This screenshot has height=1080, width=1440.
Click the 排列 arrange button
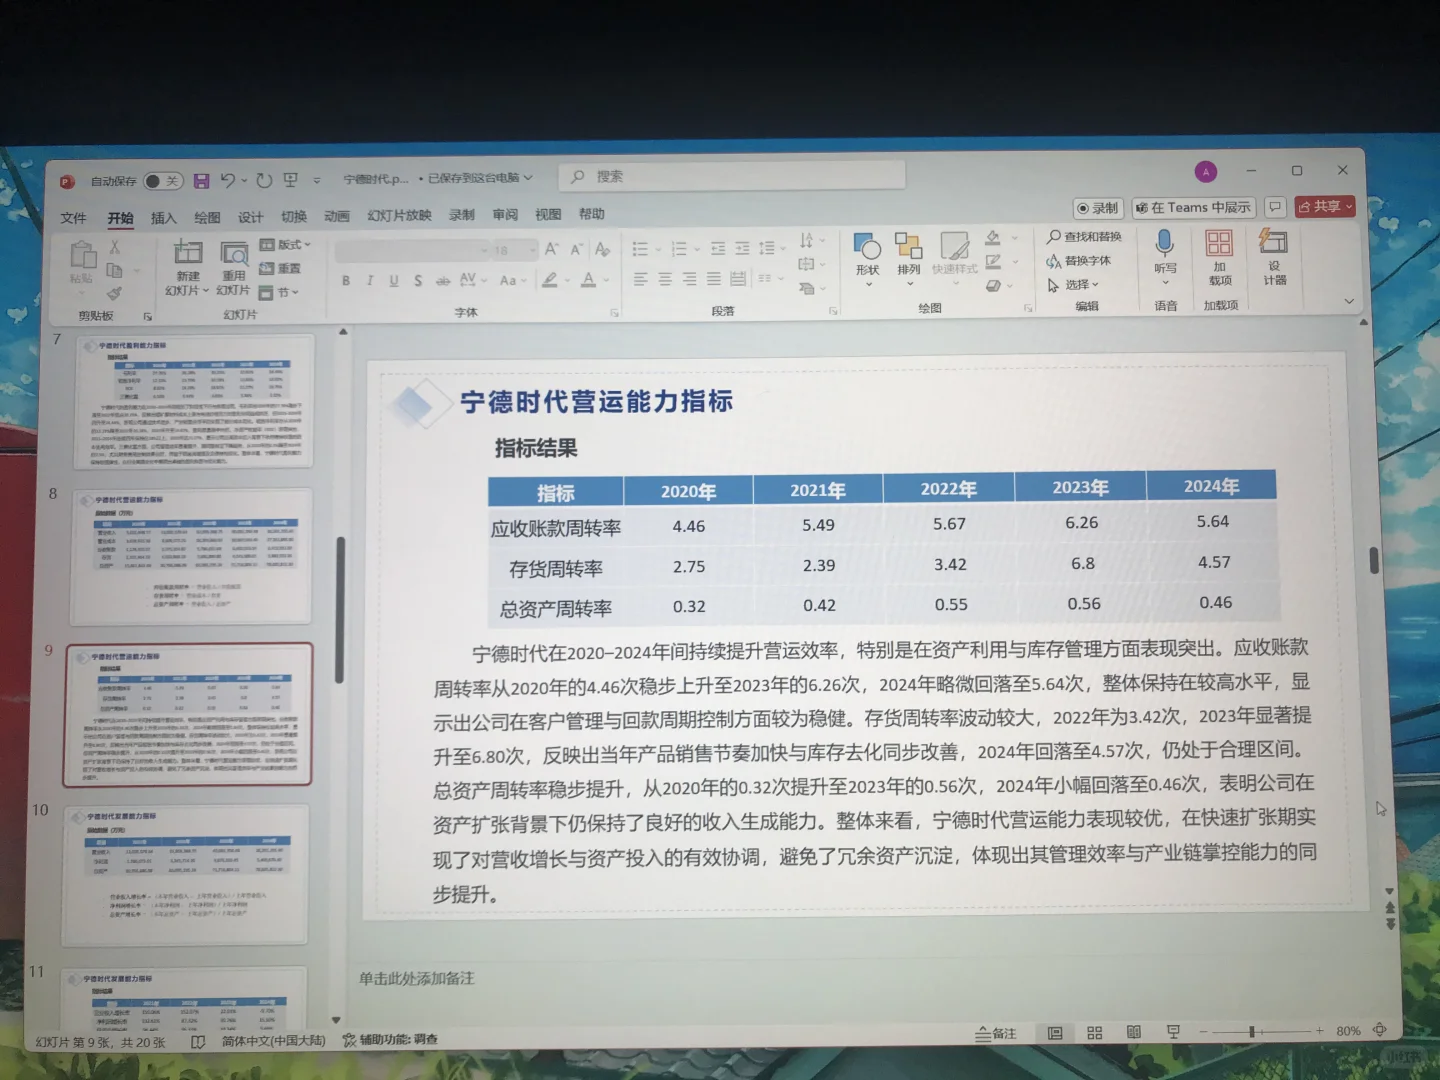(909, 259)
